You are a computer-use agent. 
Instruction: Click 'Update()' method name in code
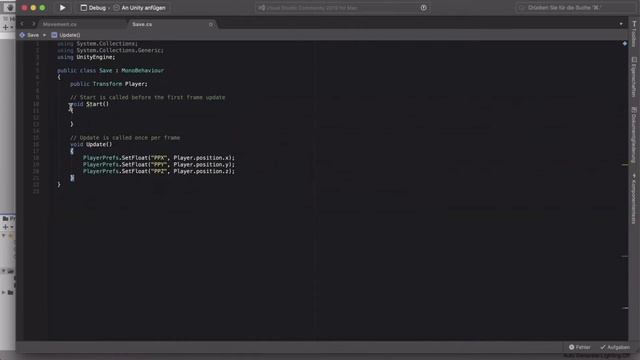(99, 144)
